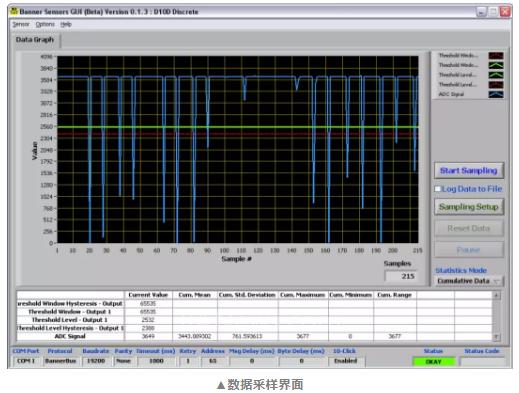This screenshot has height=393, width=519.
Task: Click the second Threshold Window green legend icon
Action: pos(496,65)
